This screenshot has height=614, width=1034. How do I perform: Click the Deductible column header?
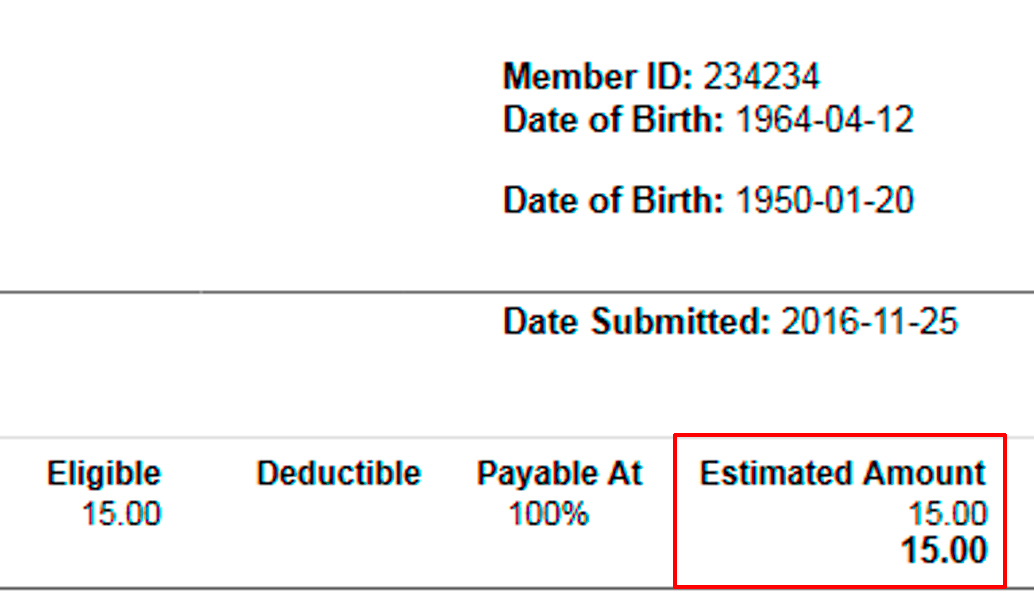(339, 474)
